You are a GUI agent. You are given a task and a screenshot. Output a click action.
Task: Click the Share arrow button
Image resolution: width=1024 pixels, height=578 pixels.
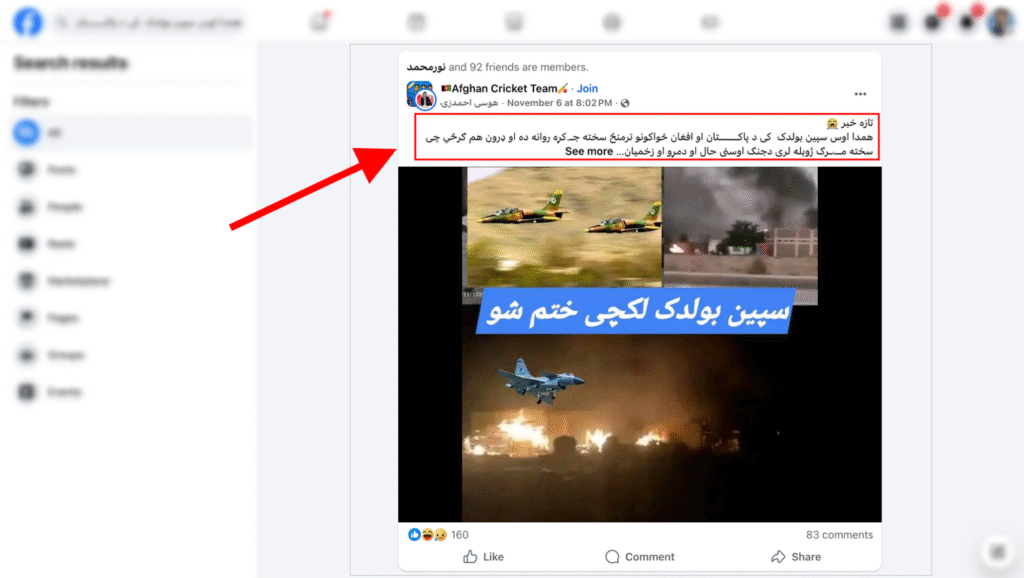[795, 556]
